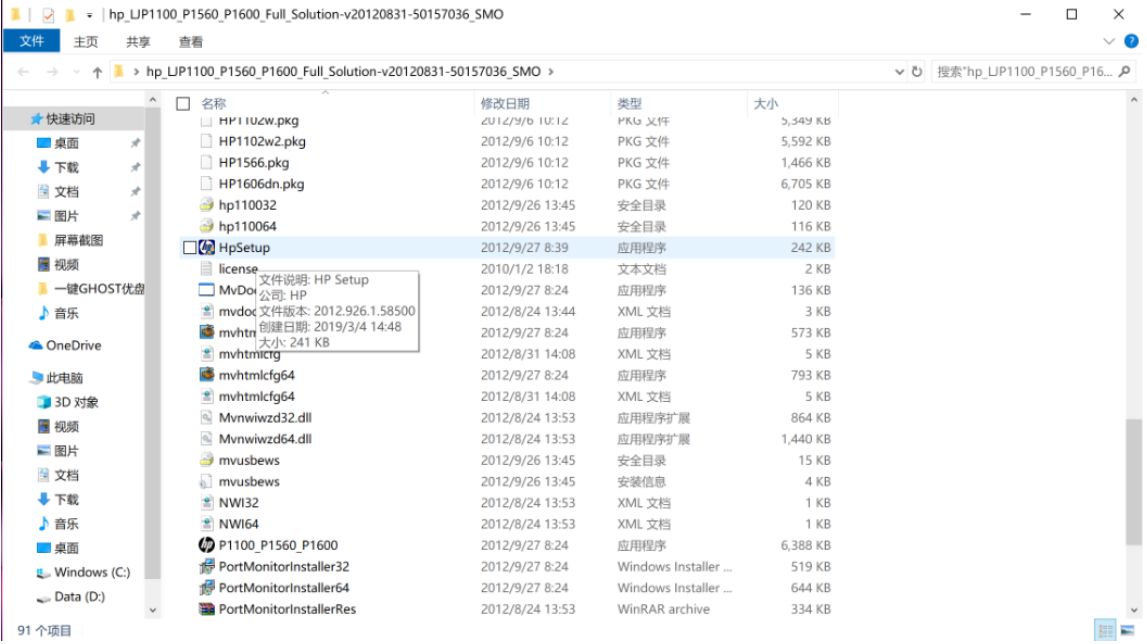Click the refresh icon beside address bar

coord(917,72)
